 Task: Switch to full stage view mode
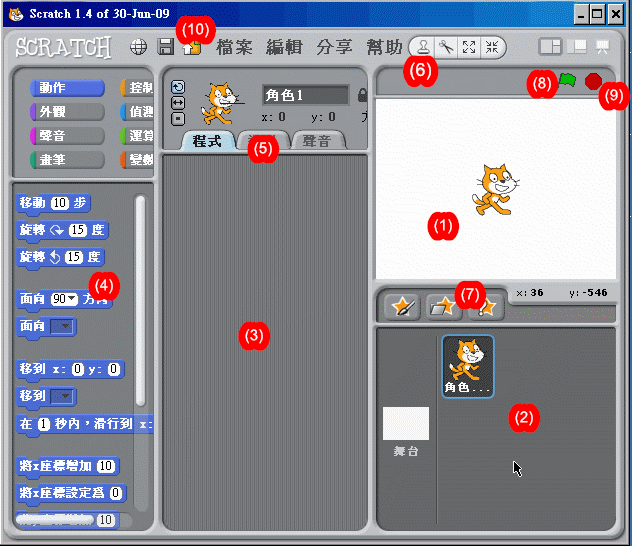tap(577, 47)
